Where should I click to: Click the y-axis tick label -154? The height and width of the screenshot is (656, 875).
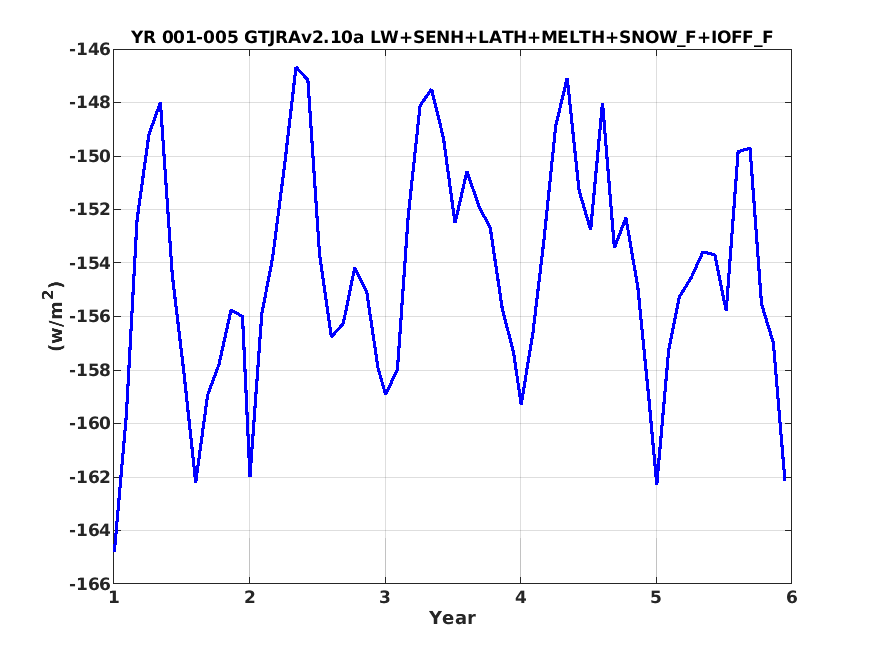coord(90,263)
